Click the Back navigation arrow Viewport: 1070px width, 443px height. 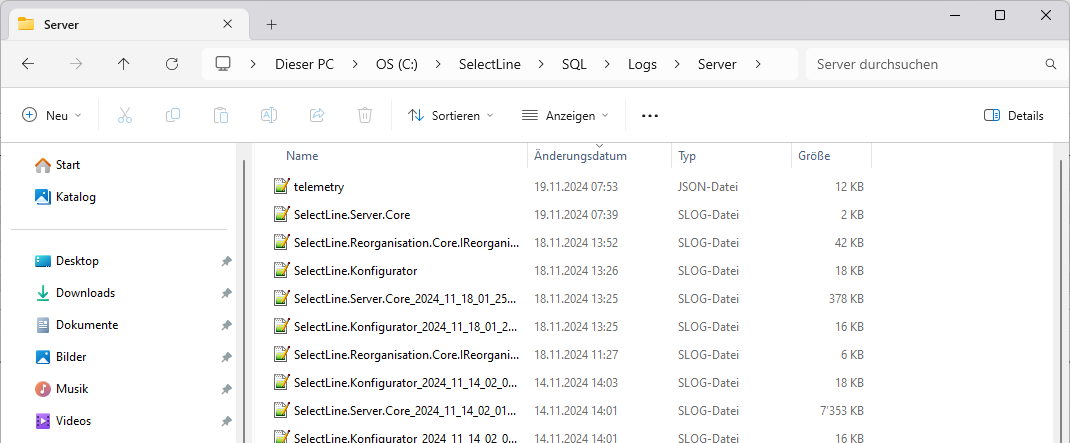pyautogui.click(x=27, y=64)
